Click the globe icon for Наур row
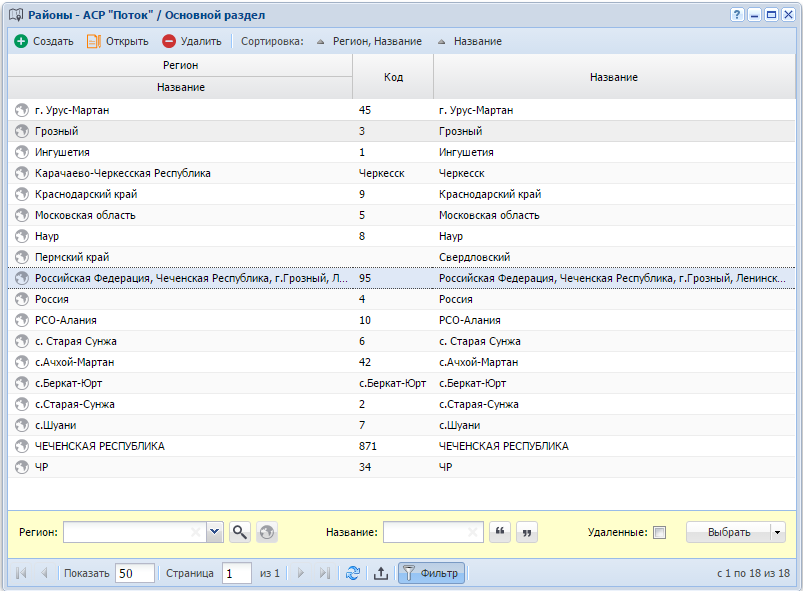This screenshot has width=803, height=591. (22, 236)
